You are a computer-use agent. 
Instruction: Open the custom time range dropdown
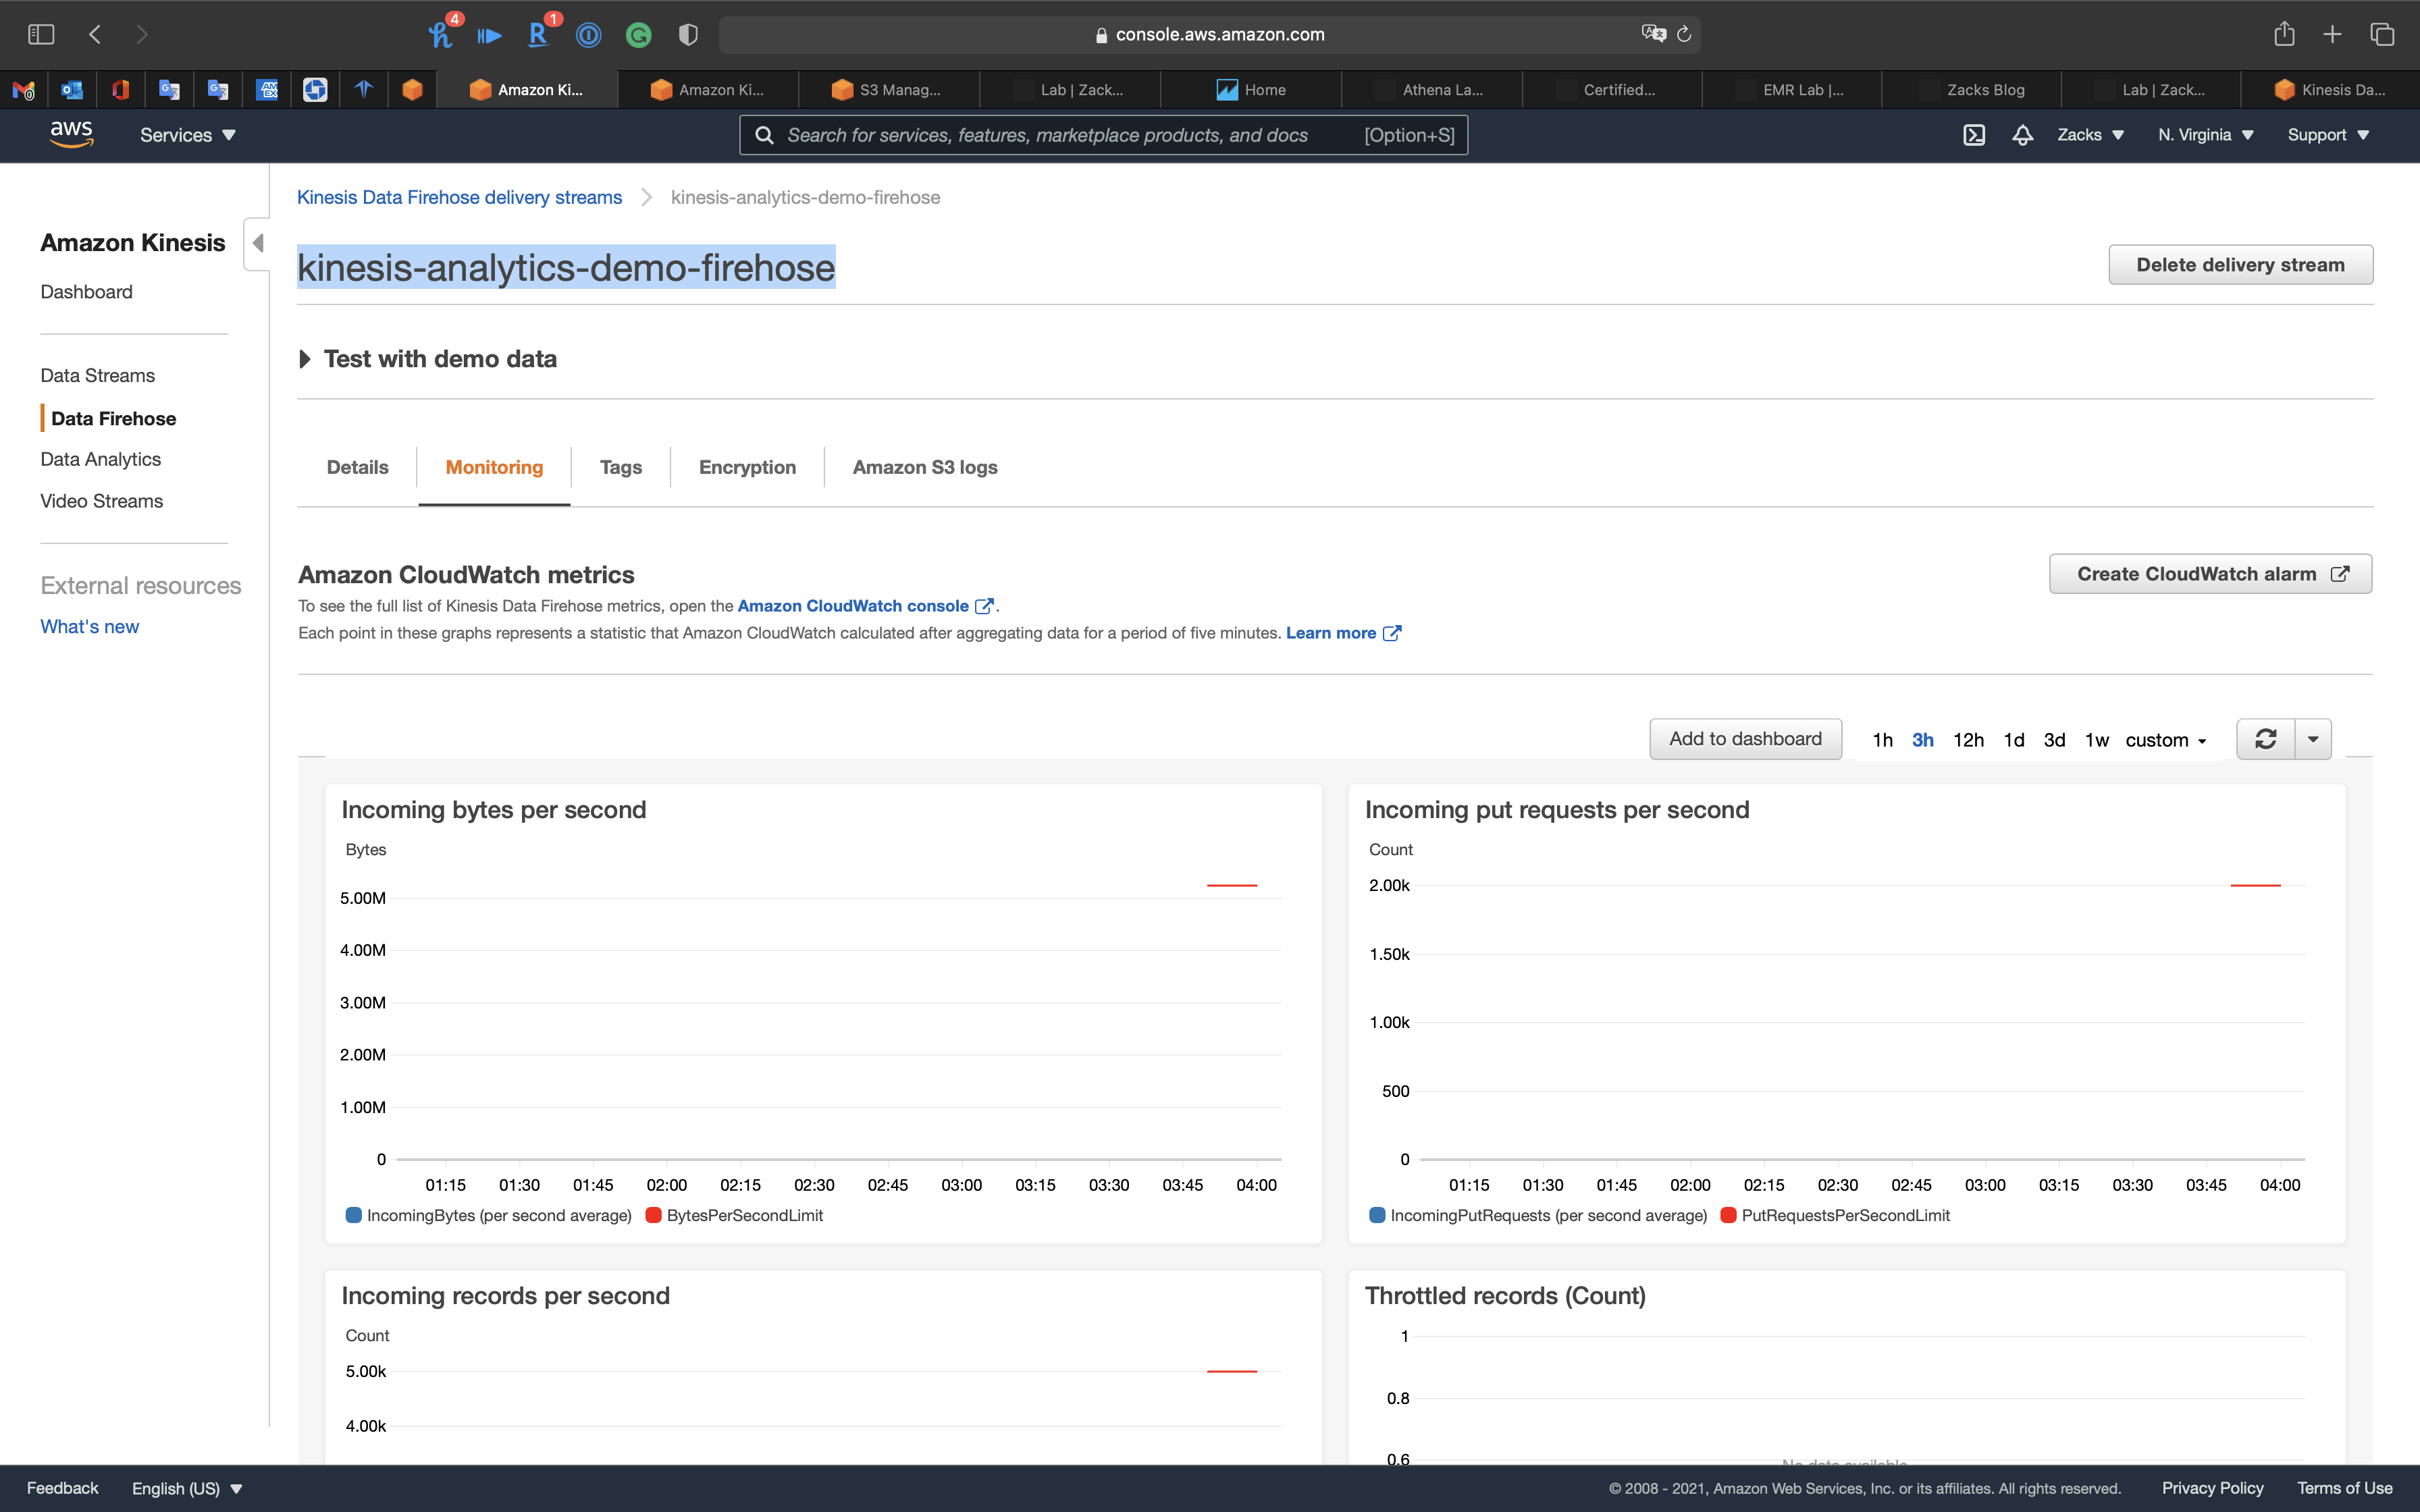2165,740
